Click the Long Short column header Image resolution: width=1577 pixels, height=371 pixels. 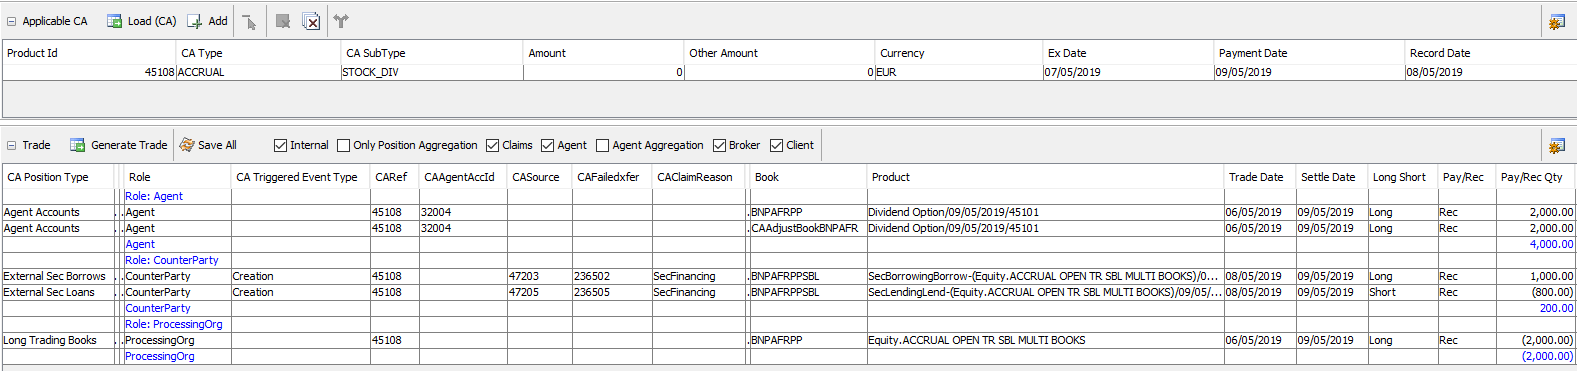1402,177
